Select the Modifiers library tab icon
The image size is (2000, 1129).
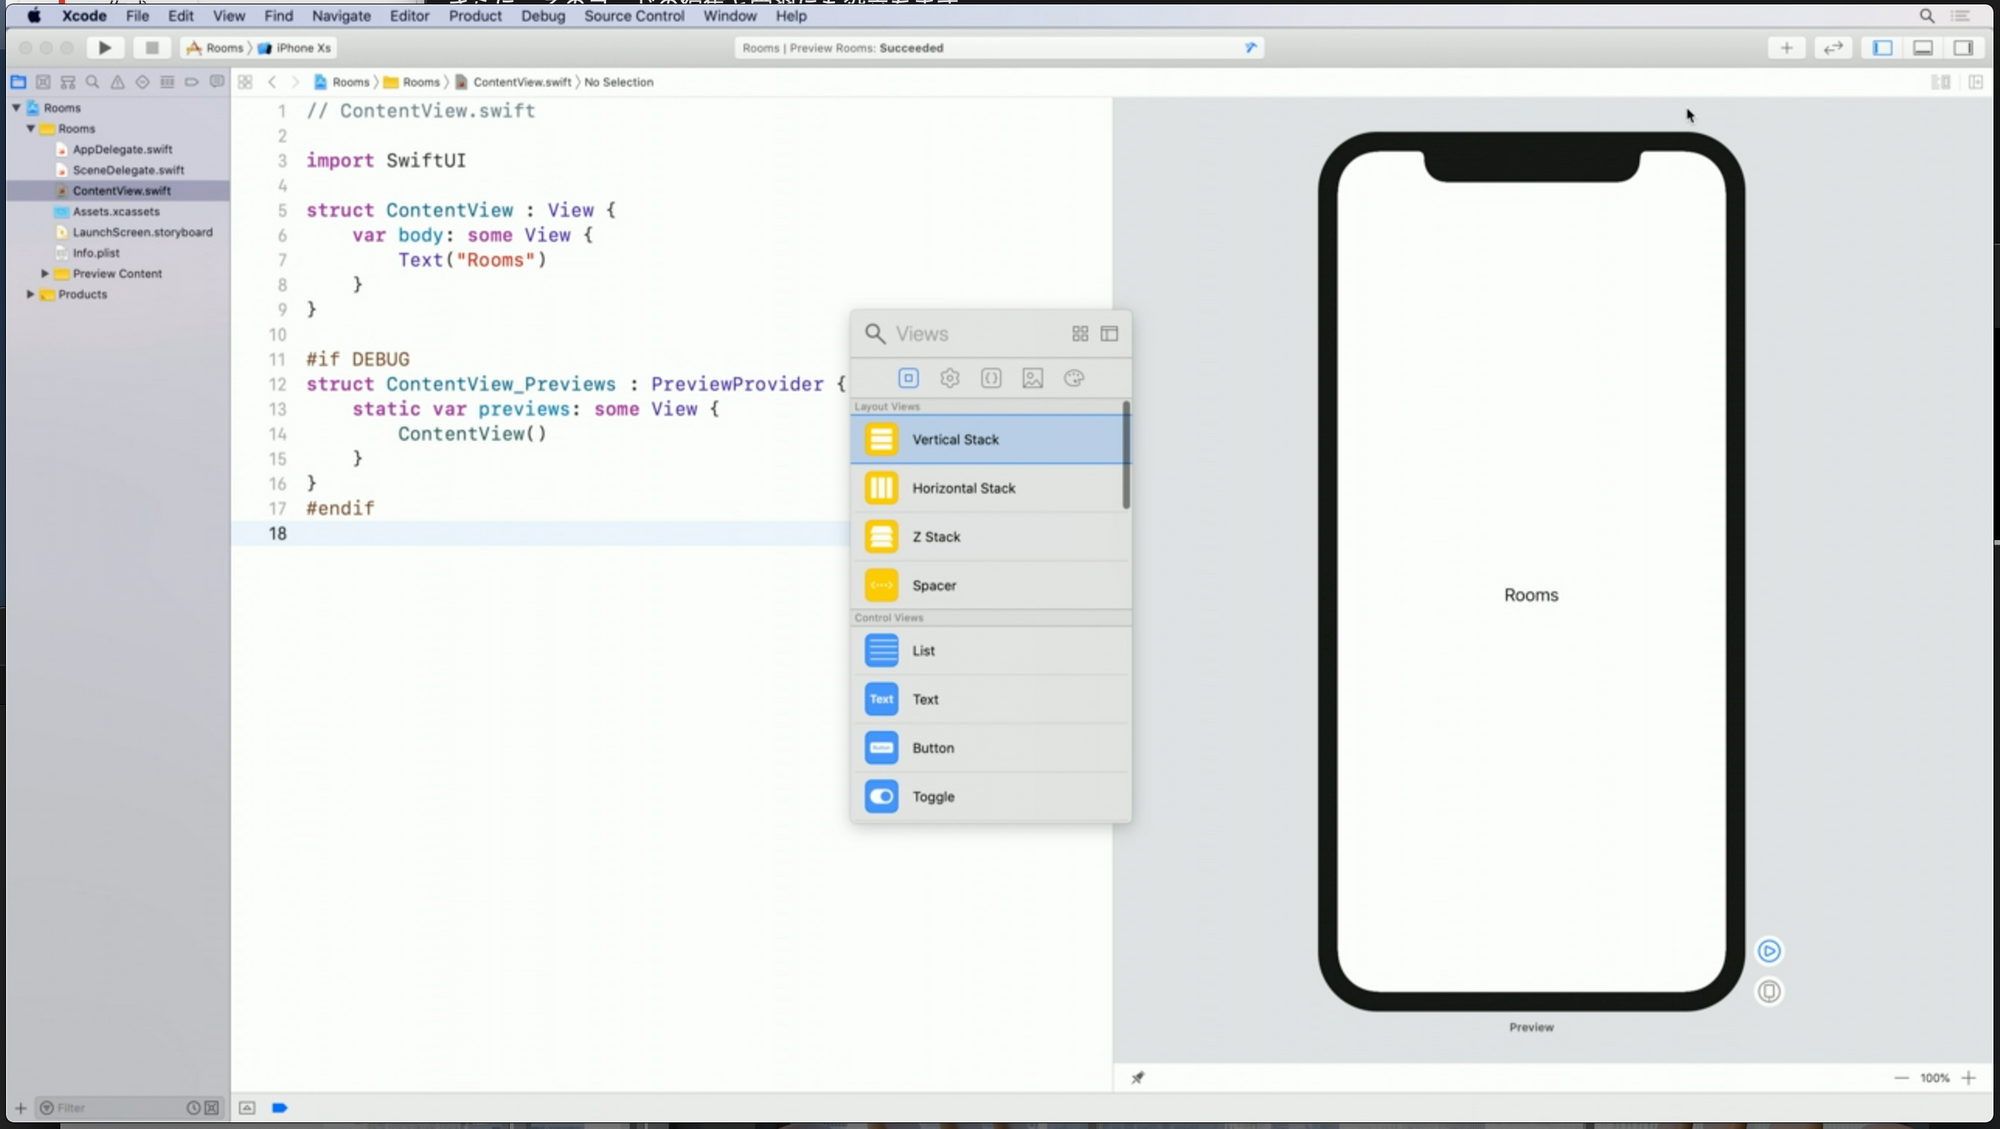[x=950, y=378]
